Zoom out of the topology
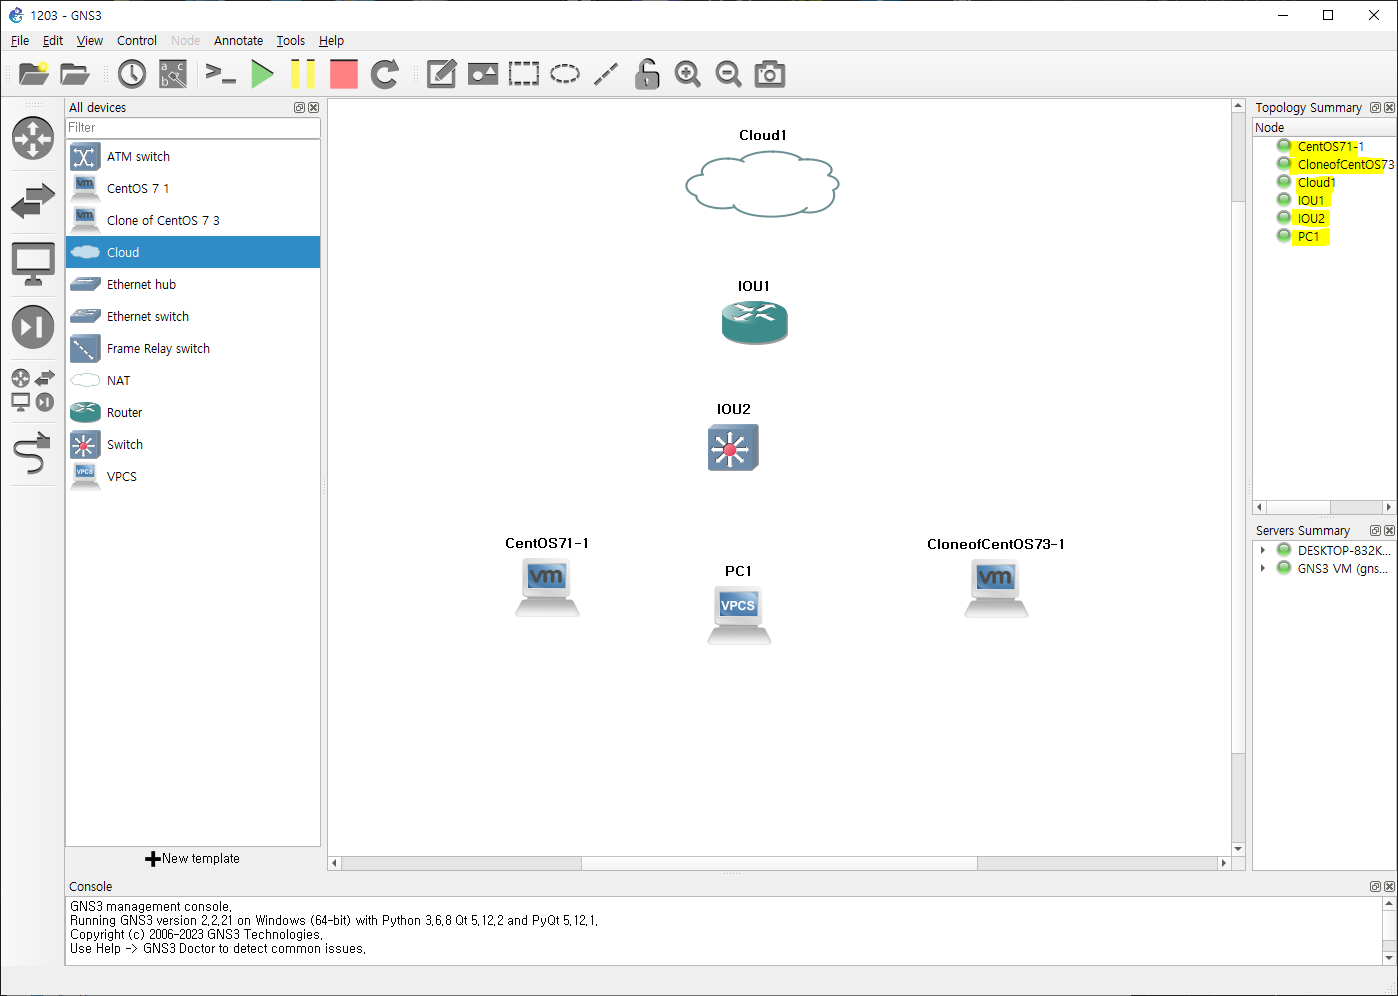1398x996 pixels. [x=729, y=74]
